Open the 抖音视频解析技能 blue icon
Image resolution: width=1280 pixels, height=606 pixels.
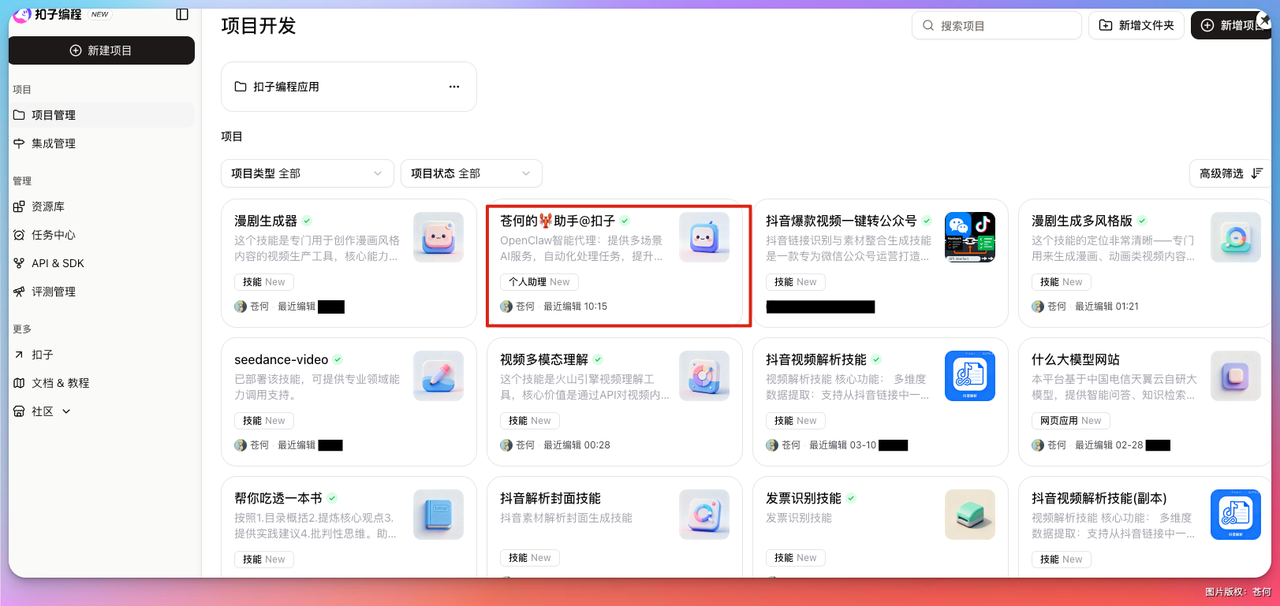point(970,376)
